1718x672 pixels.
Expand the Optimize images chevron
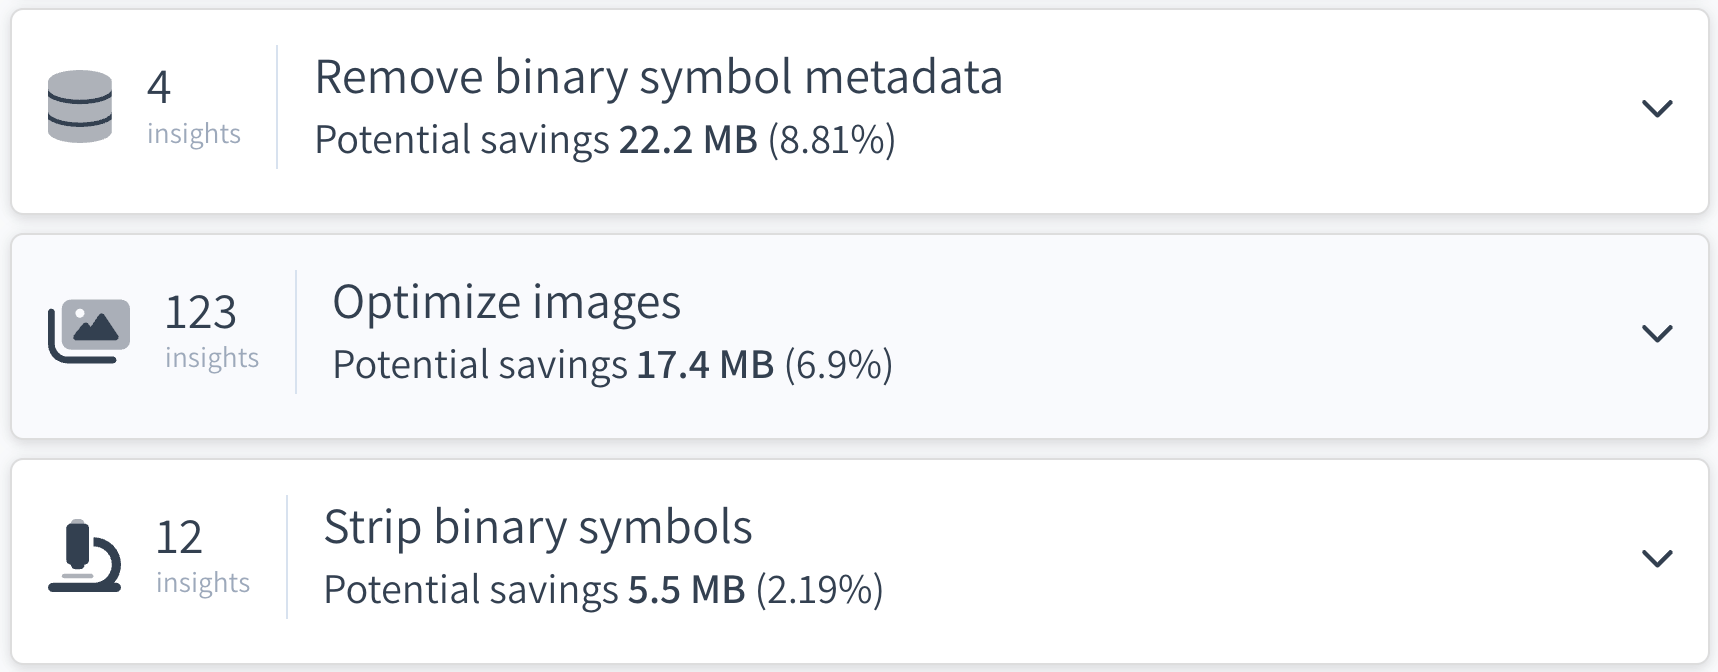click(1657, 333)
